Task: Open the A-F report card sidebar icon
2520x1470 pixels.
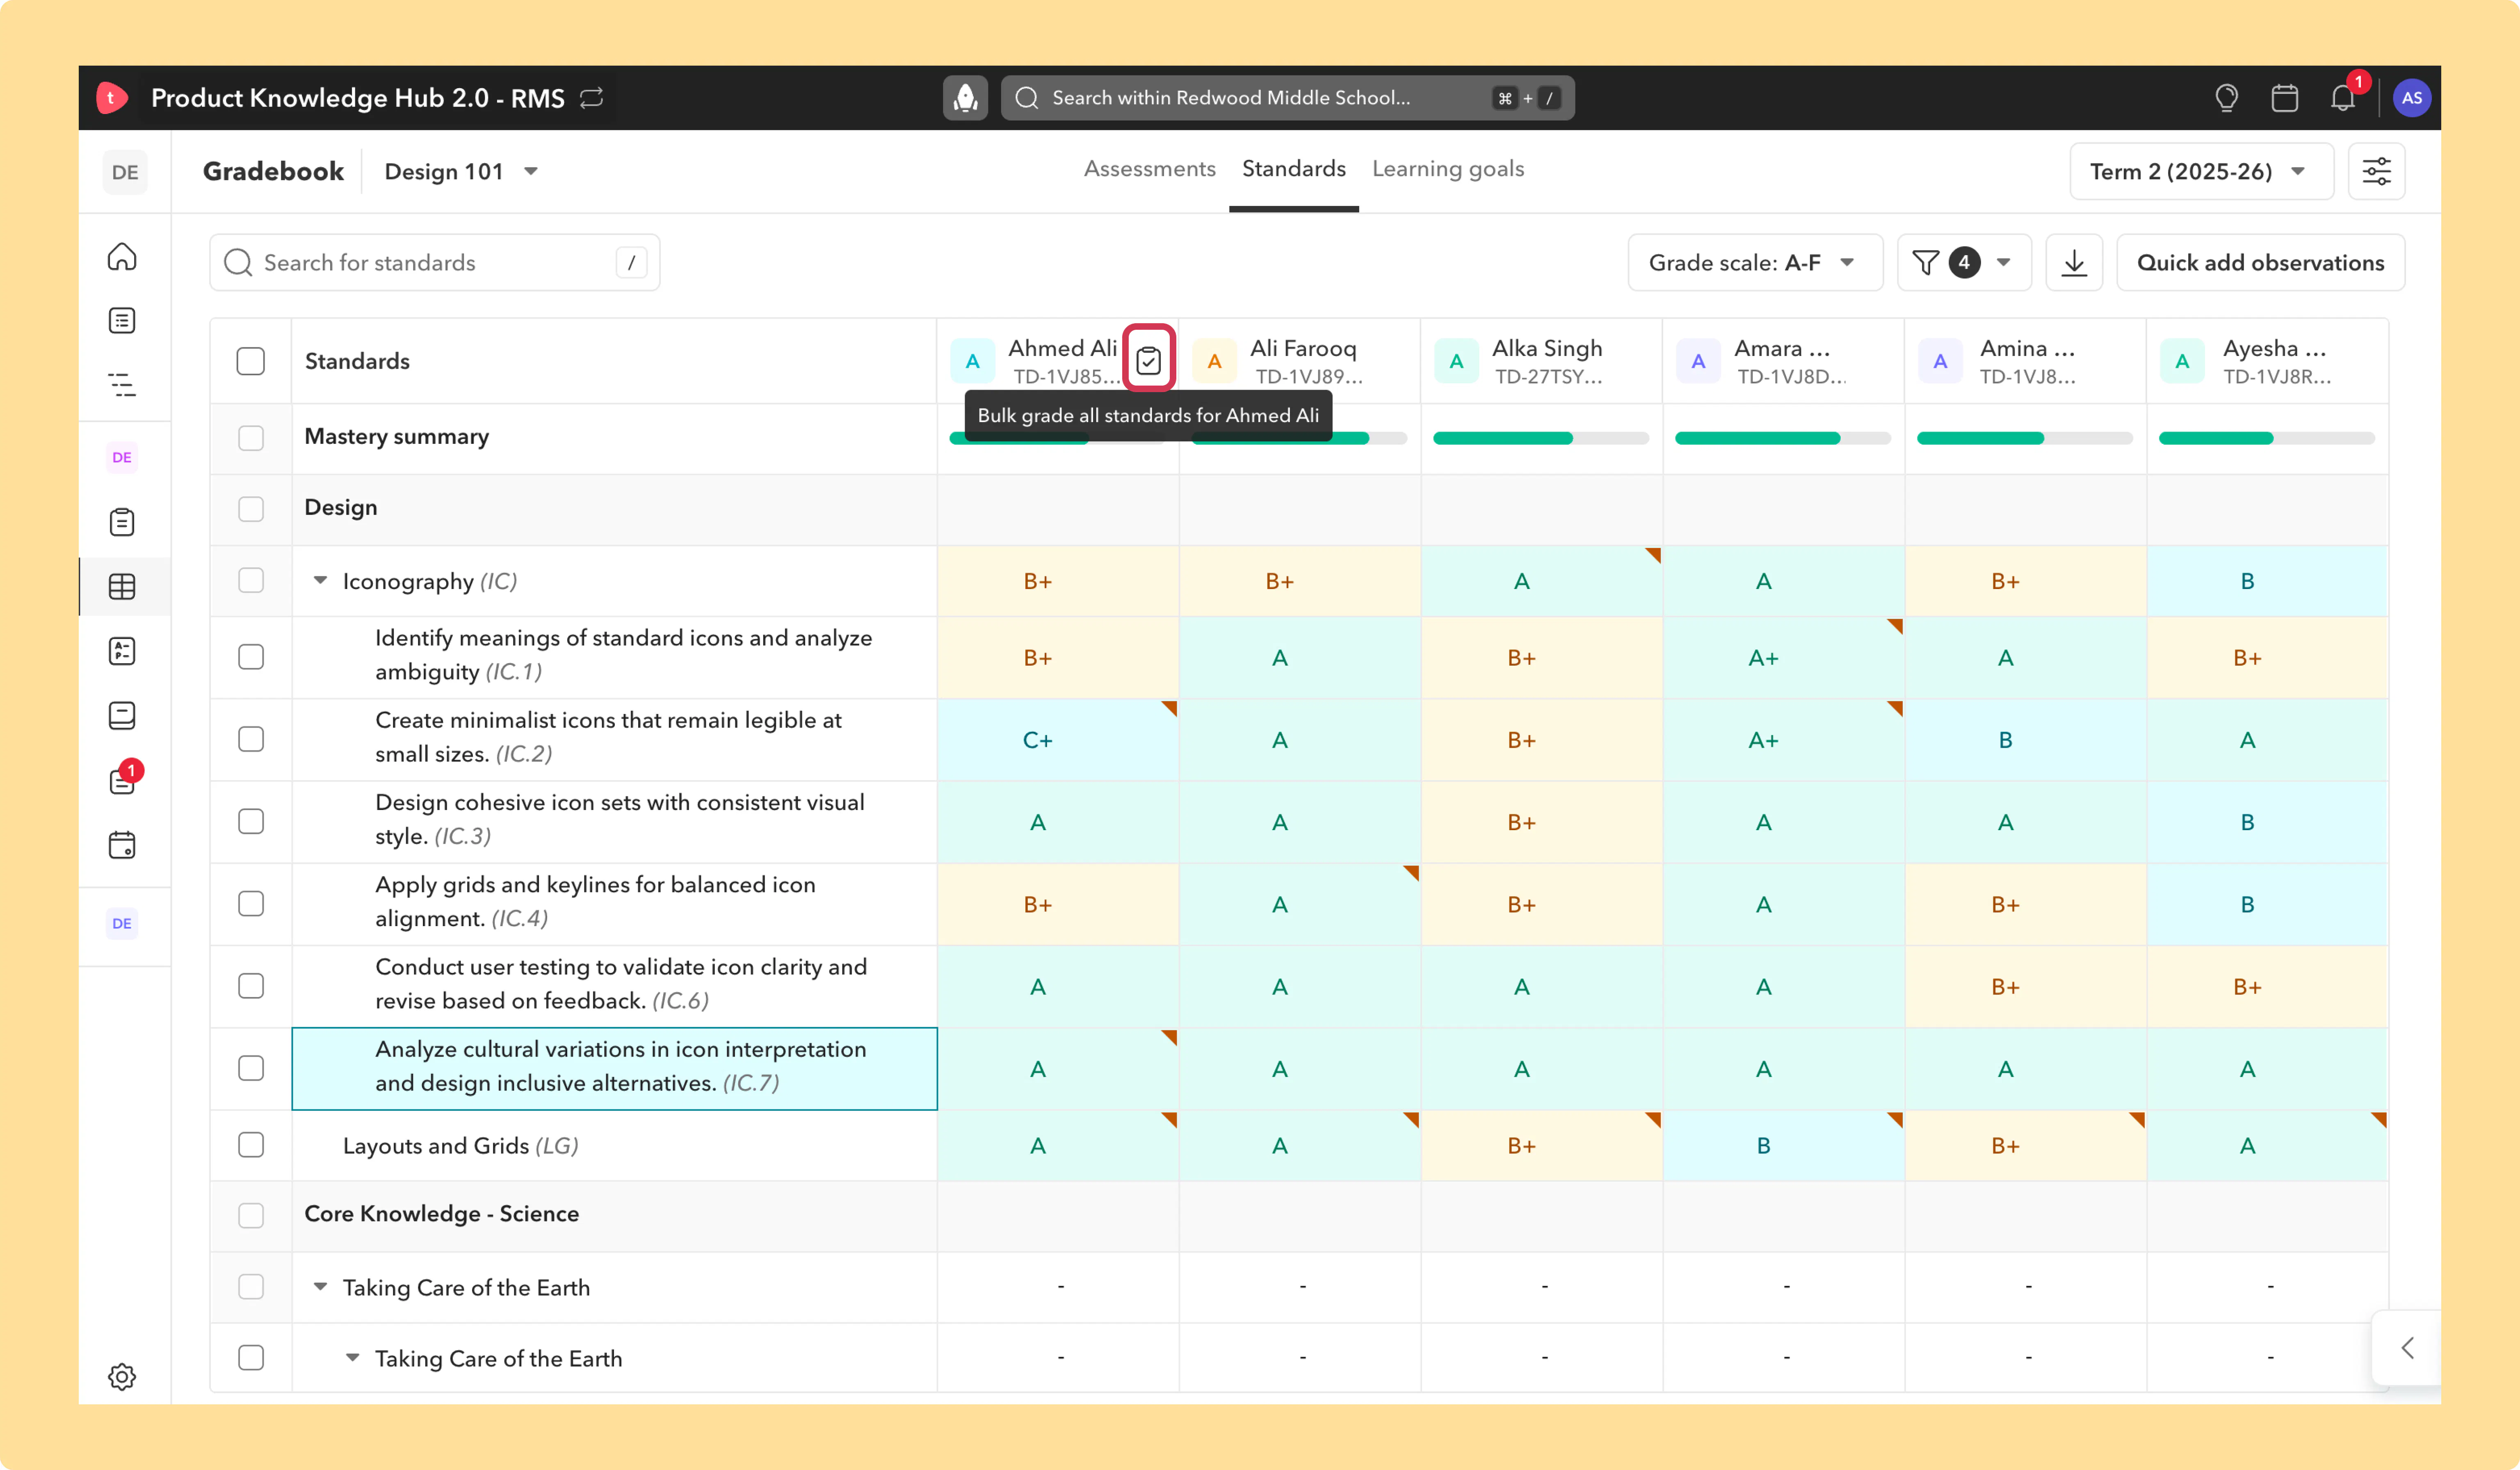Action: tap(122, 651)
